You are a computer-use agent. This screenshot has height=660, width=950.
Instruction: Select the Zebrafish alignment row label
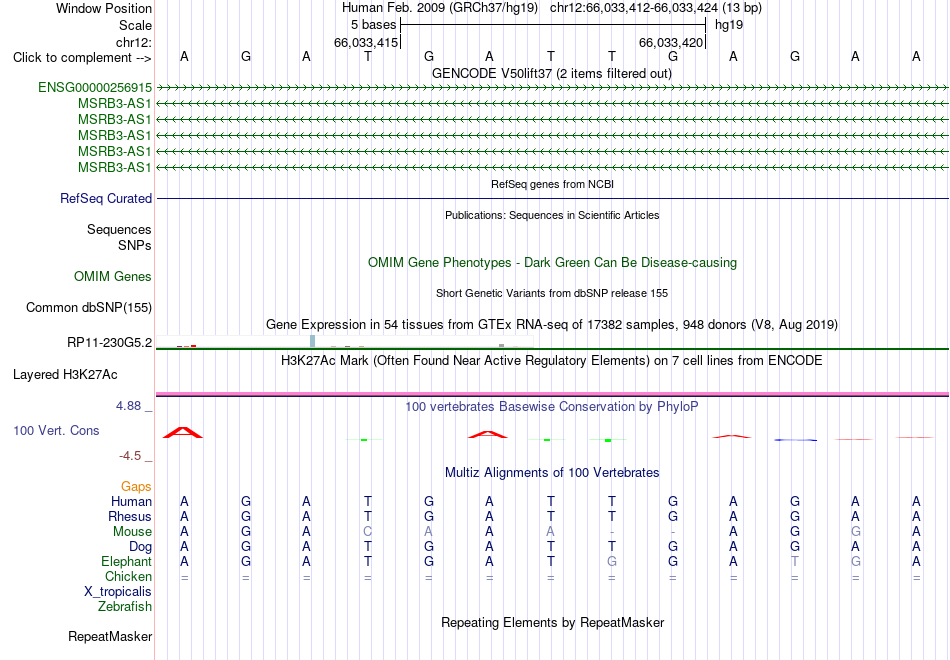pyautogui.click(x=125, y=606)
